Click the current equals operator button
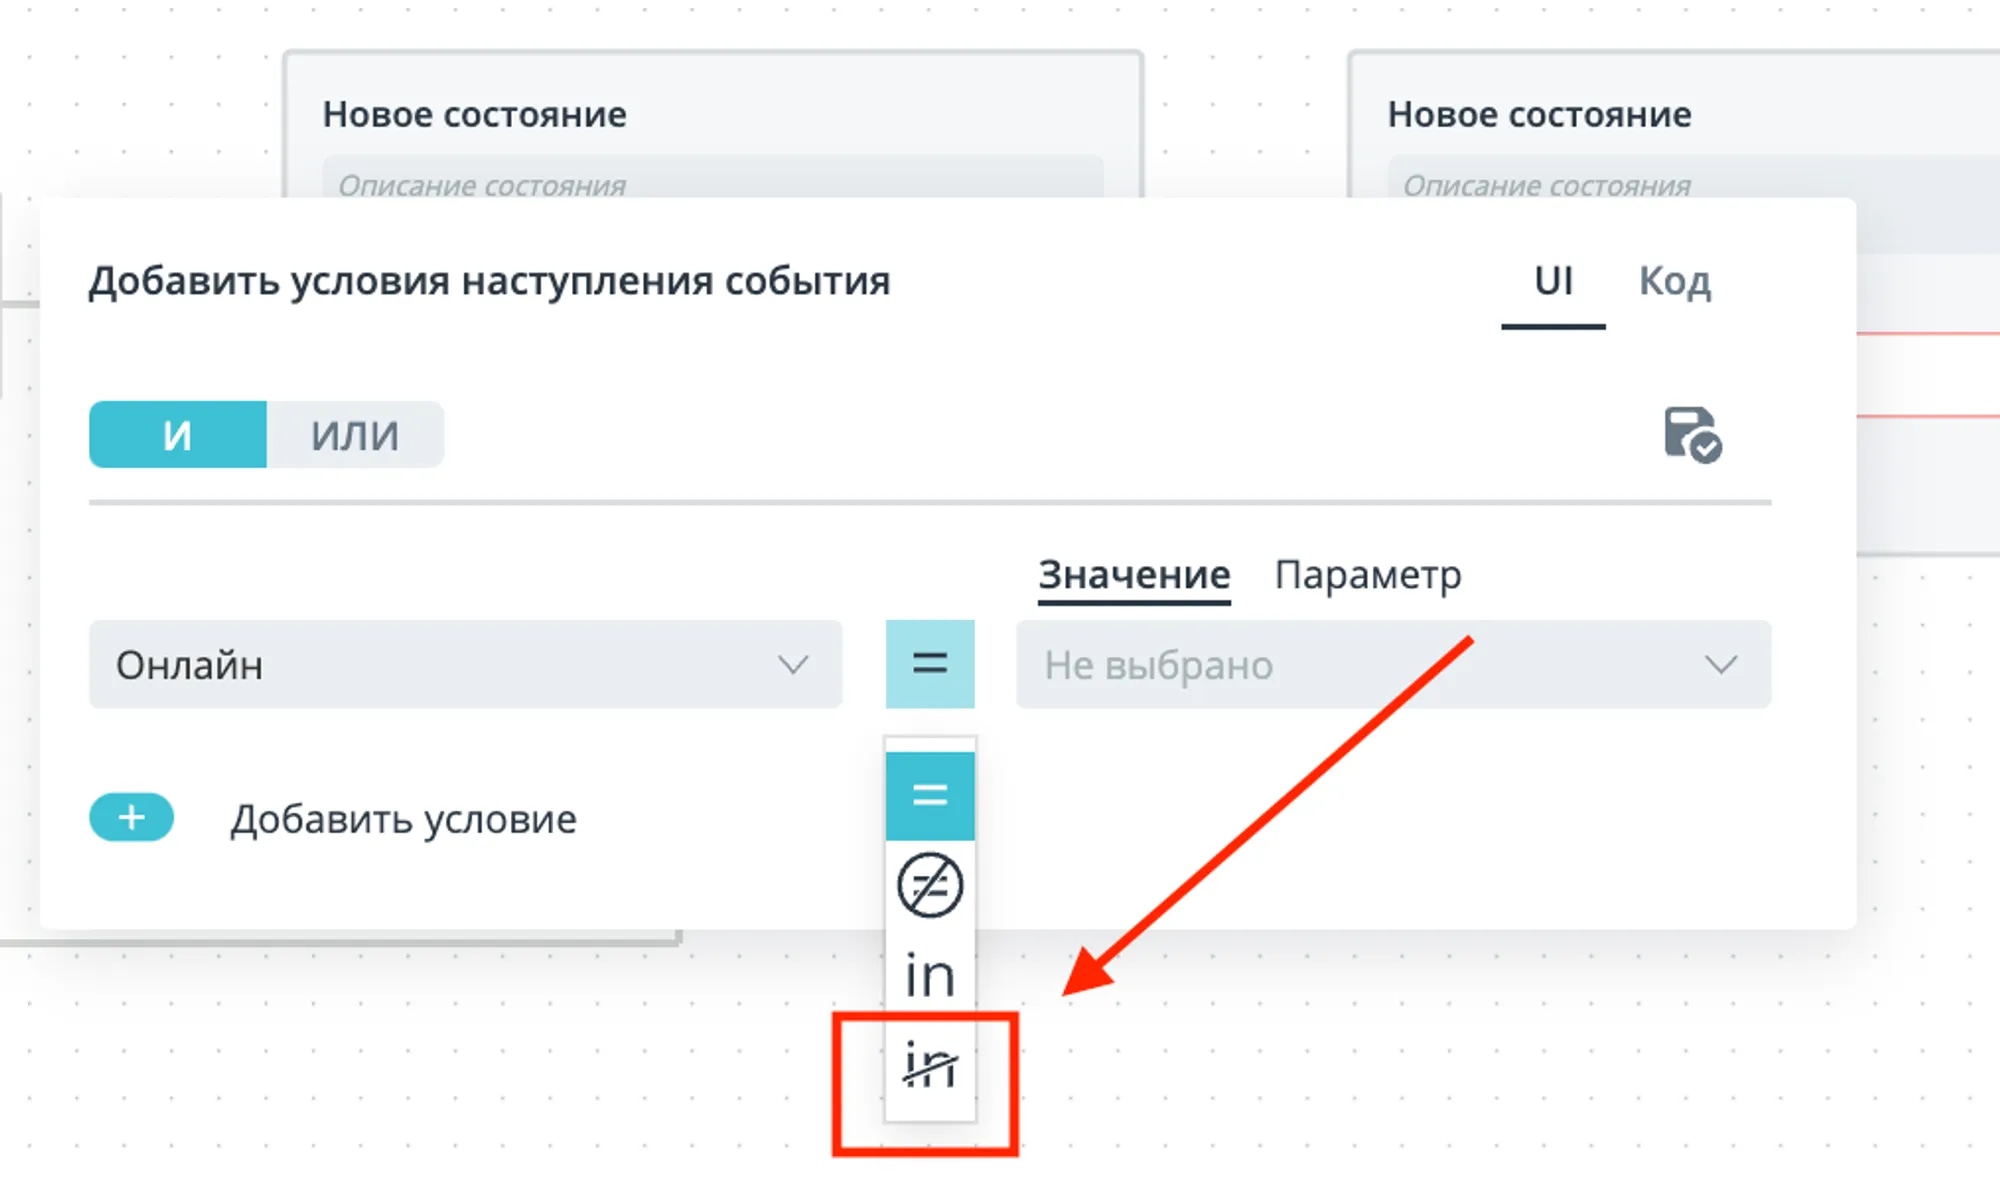 pos(929,664)
